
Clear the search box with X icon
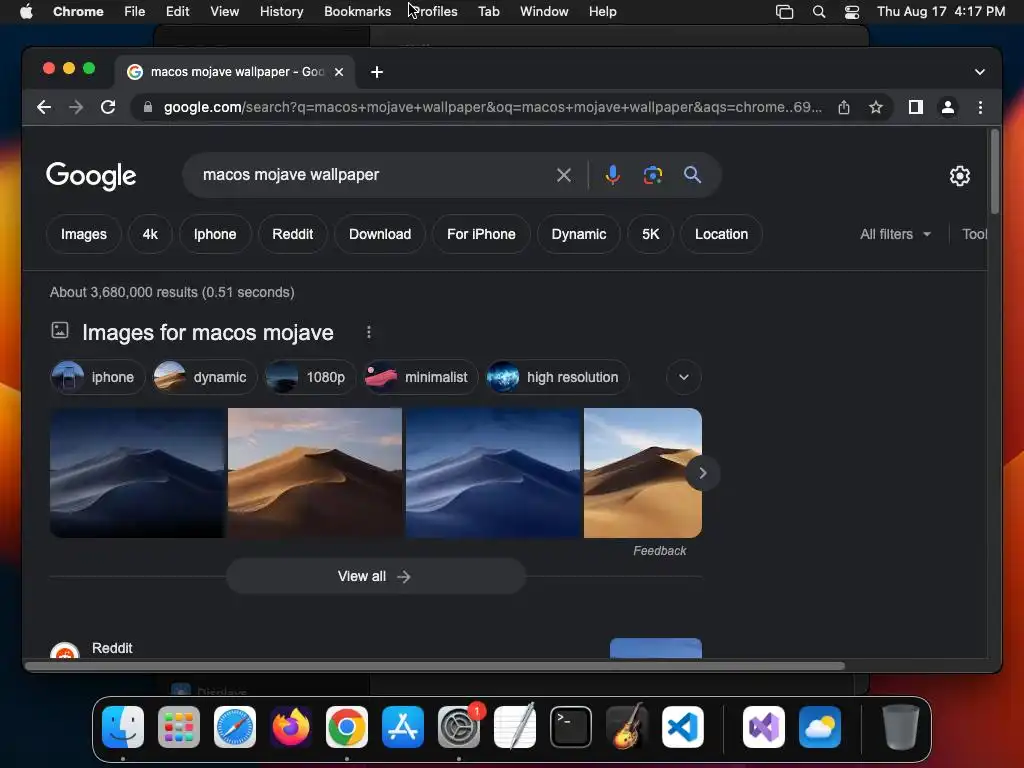click(x=564, y=175)
